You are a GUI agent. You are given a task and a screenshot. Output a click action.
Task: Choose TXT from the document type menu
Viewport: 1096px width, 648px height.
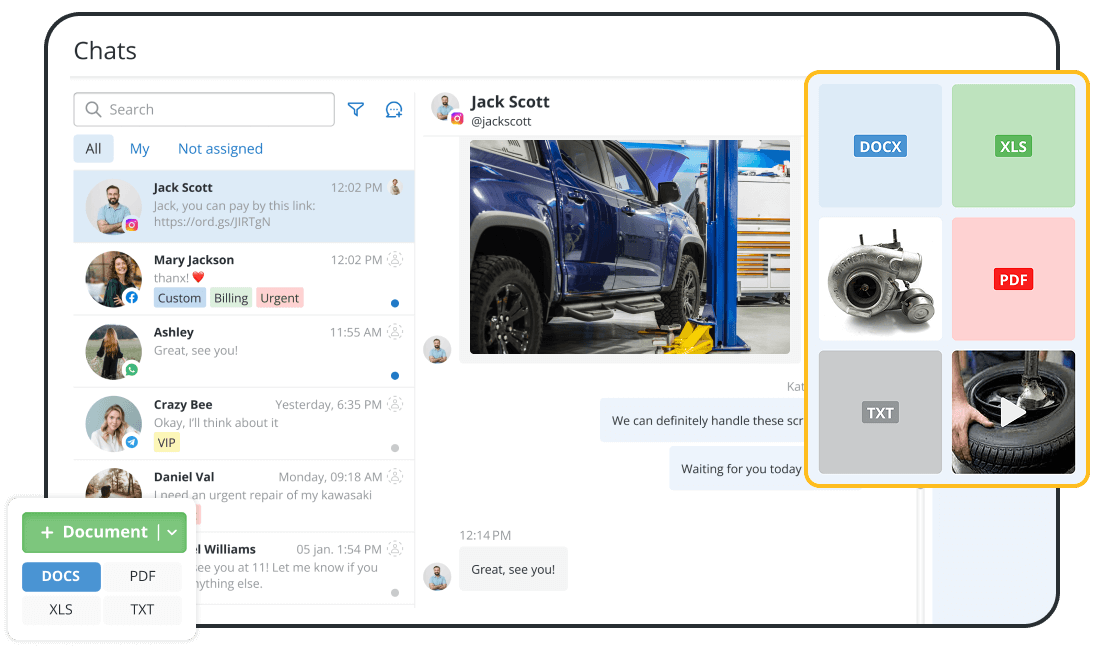tap(142, 609)
